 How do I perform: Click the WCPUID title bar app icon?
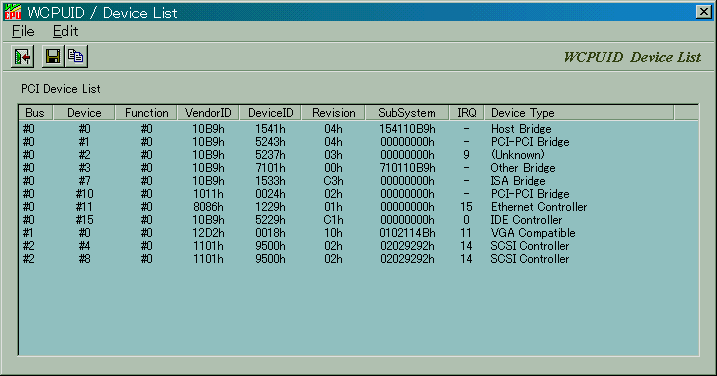pos(13,12)
